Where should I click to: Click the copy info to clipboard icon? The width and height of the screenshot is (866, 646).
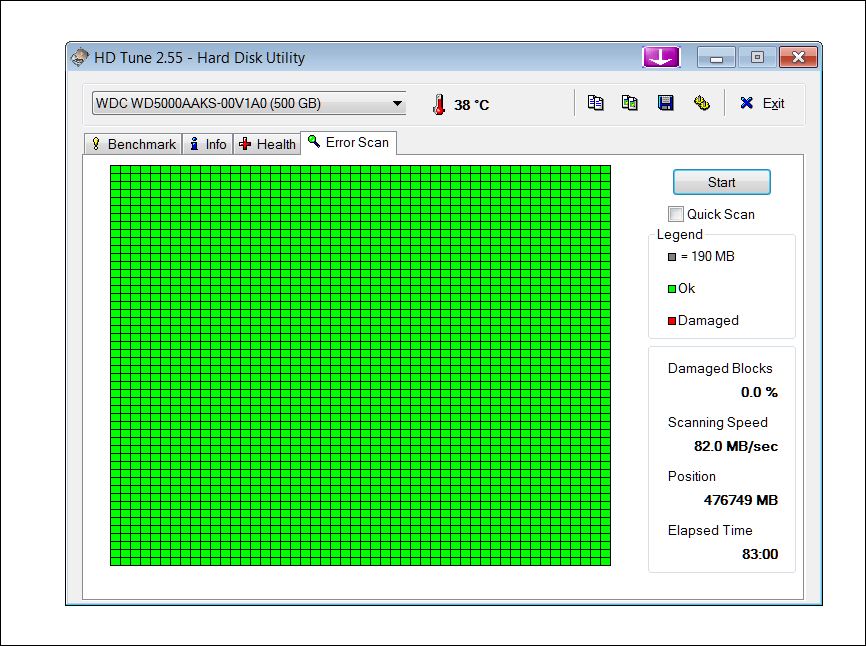[595, 103]
